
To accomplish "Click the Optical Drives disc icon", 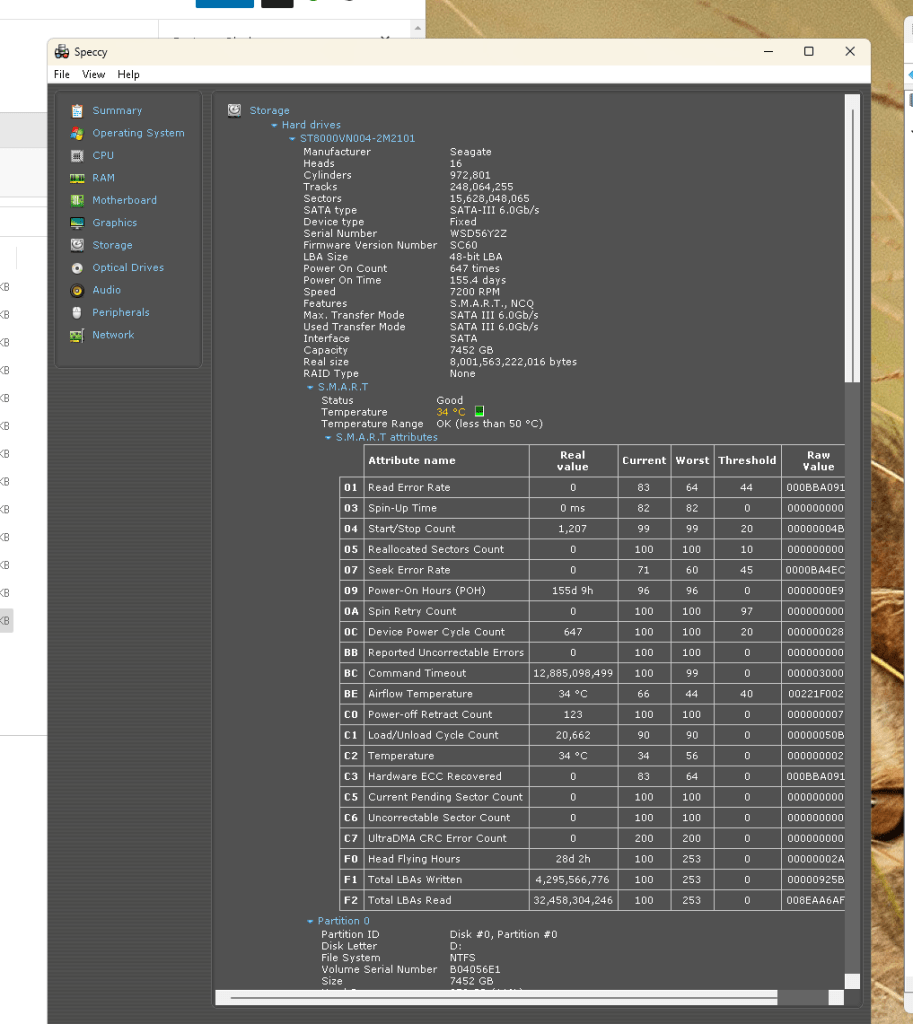I will [77, 268].
